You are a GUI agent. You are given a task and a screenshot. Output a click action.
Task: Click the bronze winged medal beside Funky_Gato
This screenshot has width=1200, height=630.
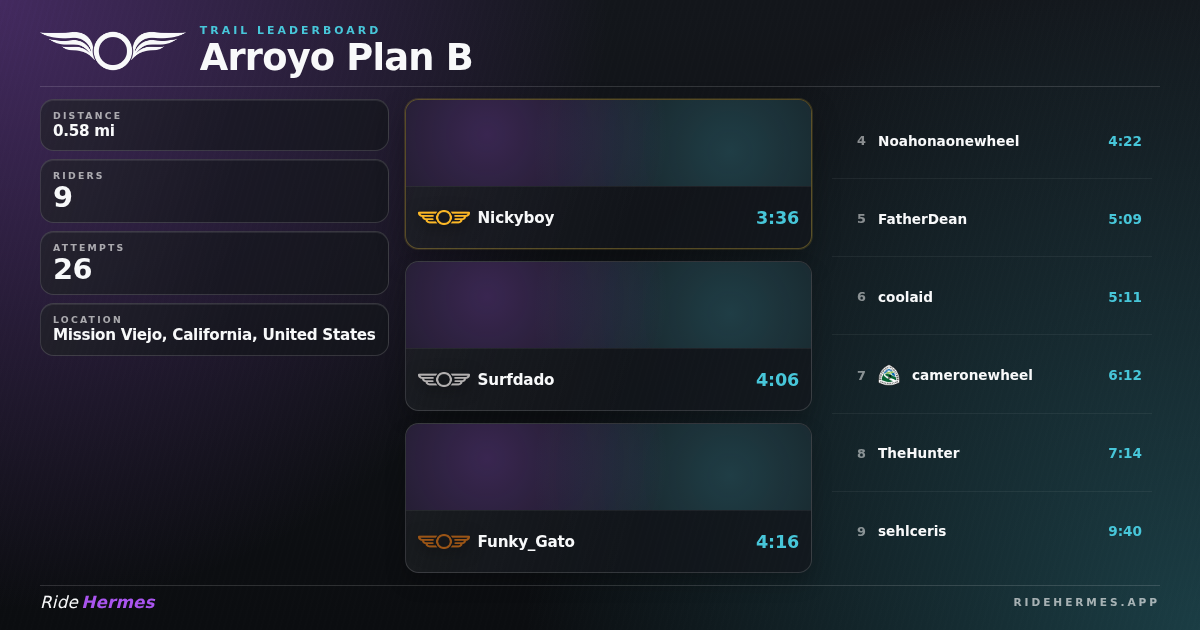[444, 542]
